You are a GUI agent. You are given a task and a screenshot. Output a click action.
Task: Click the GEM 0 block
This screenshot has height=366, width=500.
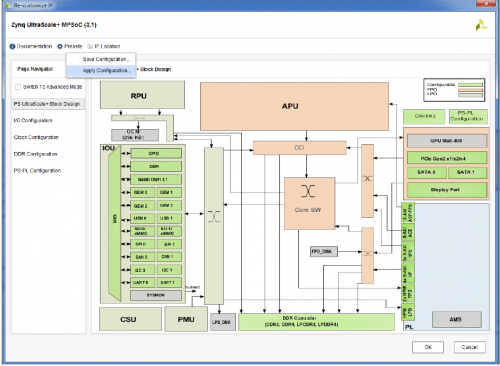[143, 192]
